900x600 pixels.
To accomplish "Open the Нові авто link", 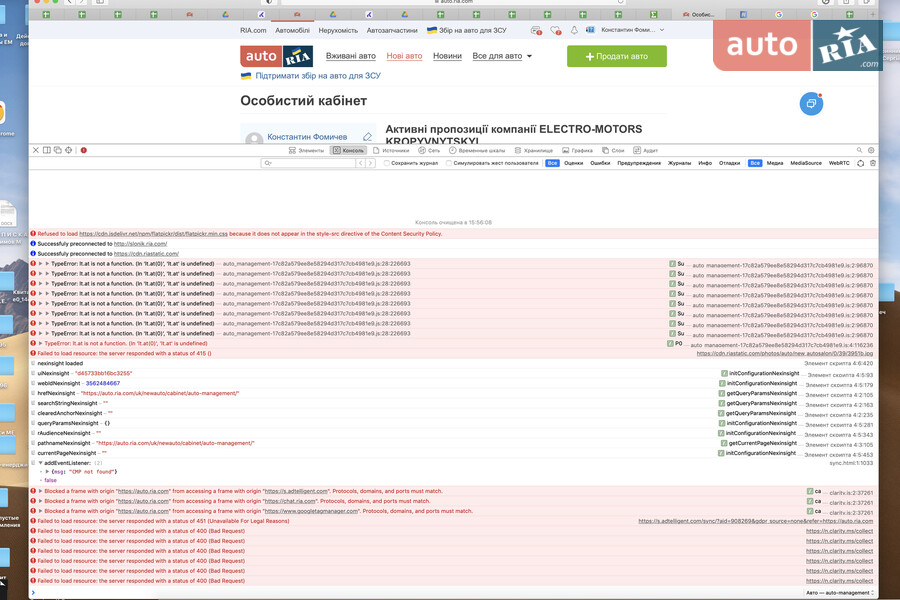I will [x=404, y=56].
